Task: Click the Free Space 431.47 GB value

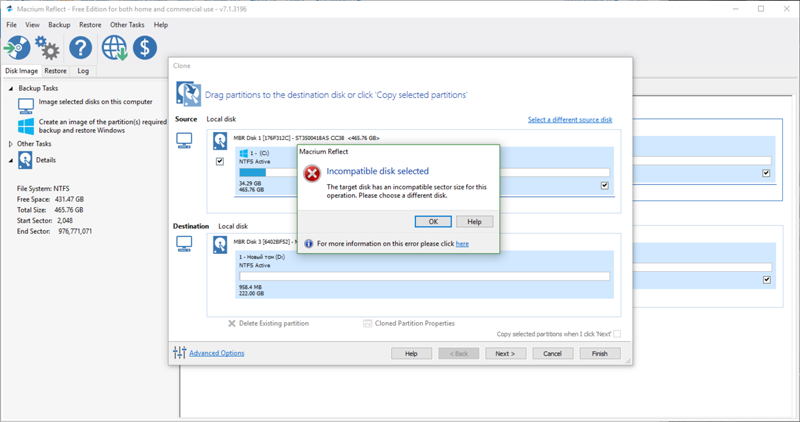Action: pyautogui.click(x=69, y=200)
